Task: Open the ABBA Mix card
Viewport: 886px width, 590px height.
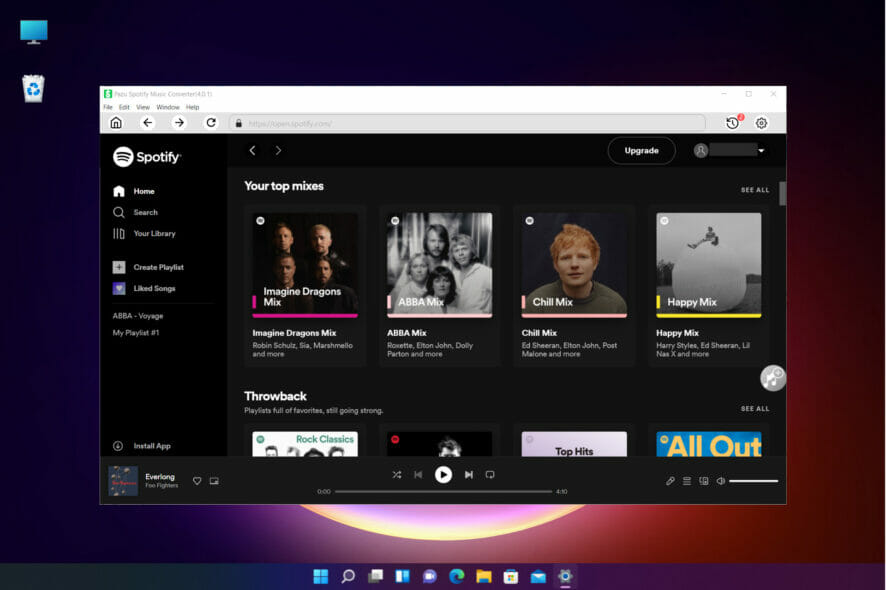Action: 440,286
